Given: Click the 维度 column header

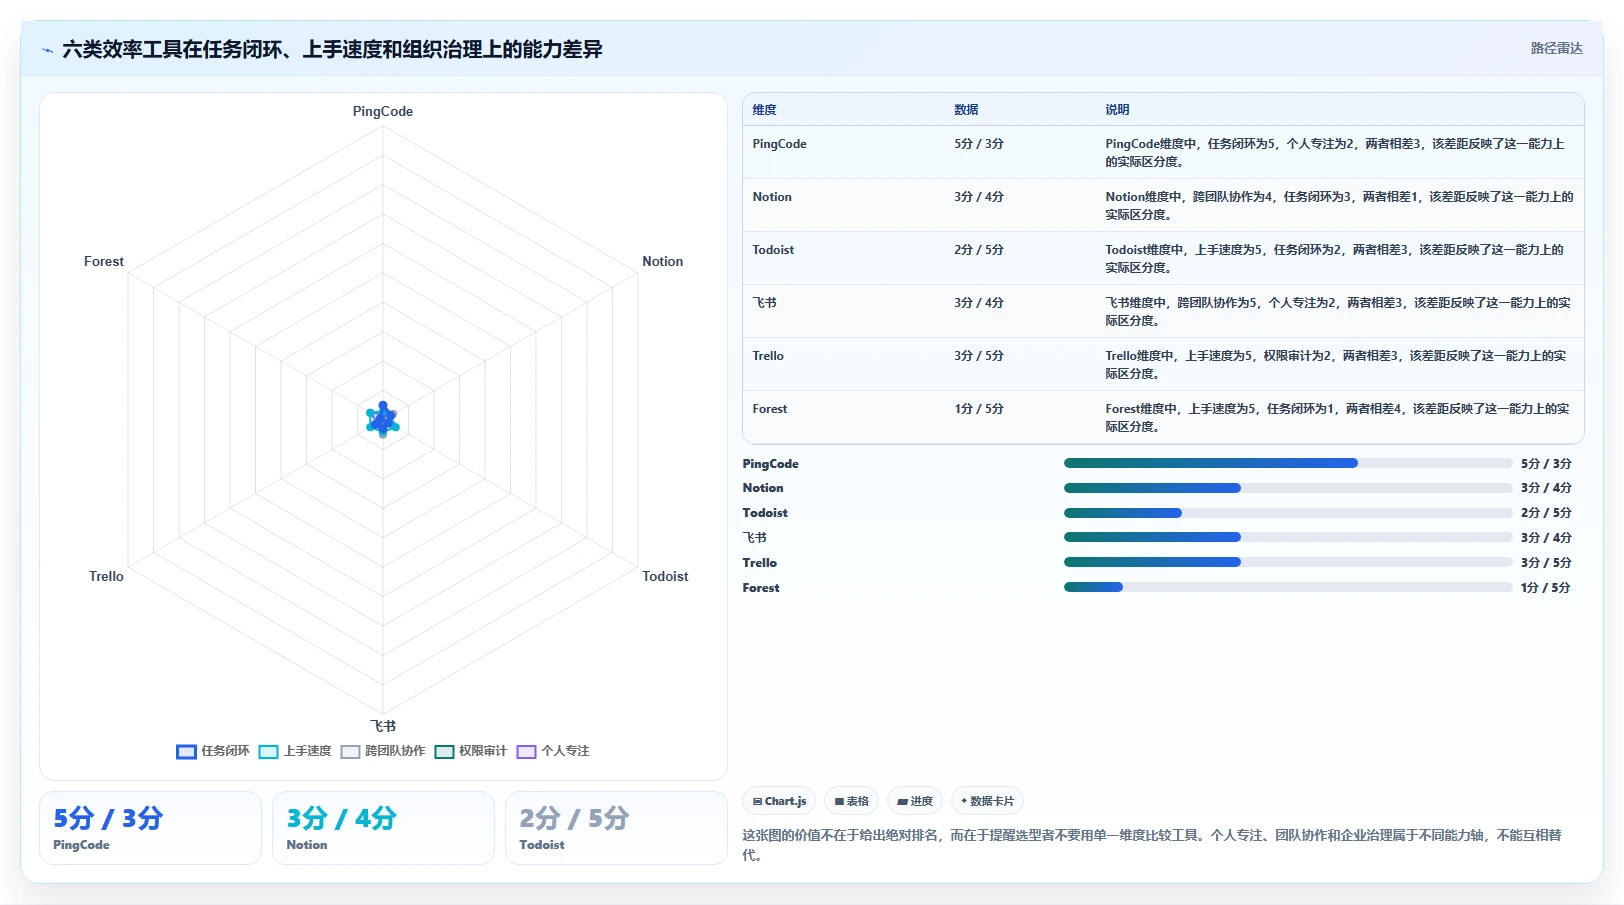Looking at the screenshot, I should coord(764,110).
